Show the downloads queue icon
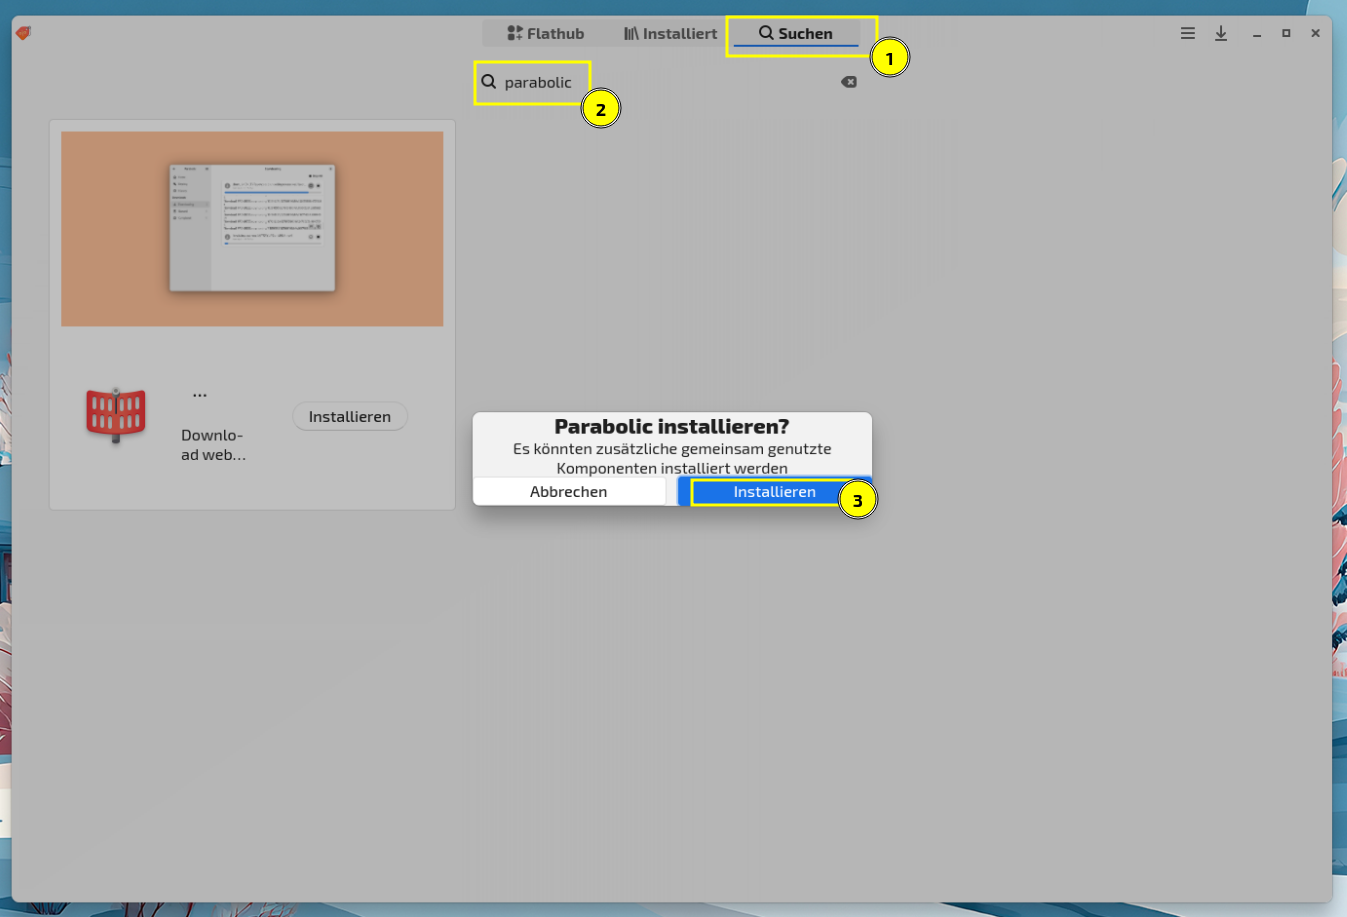Screen dimensions: 1347x917 [x=1221, y=33]
